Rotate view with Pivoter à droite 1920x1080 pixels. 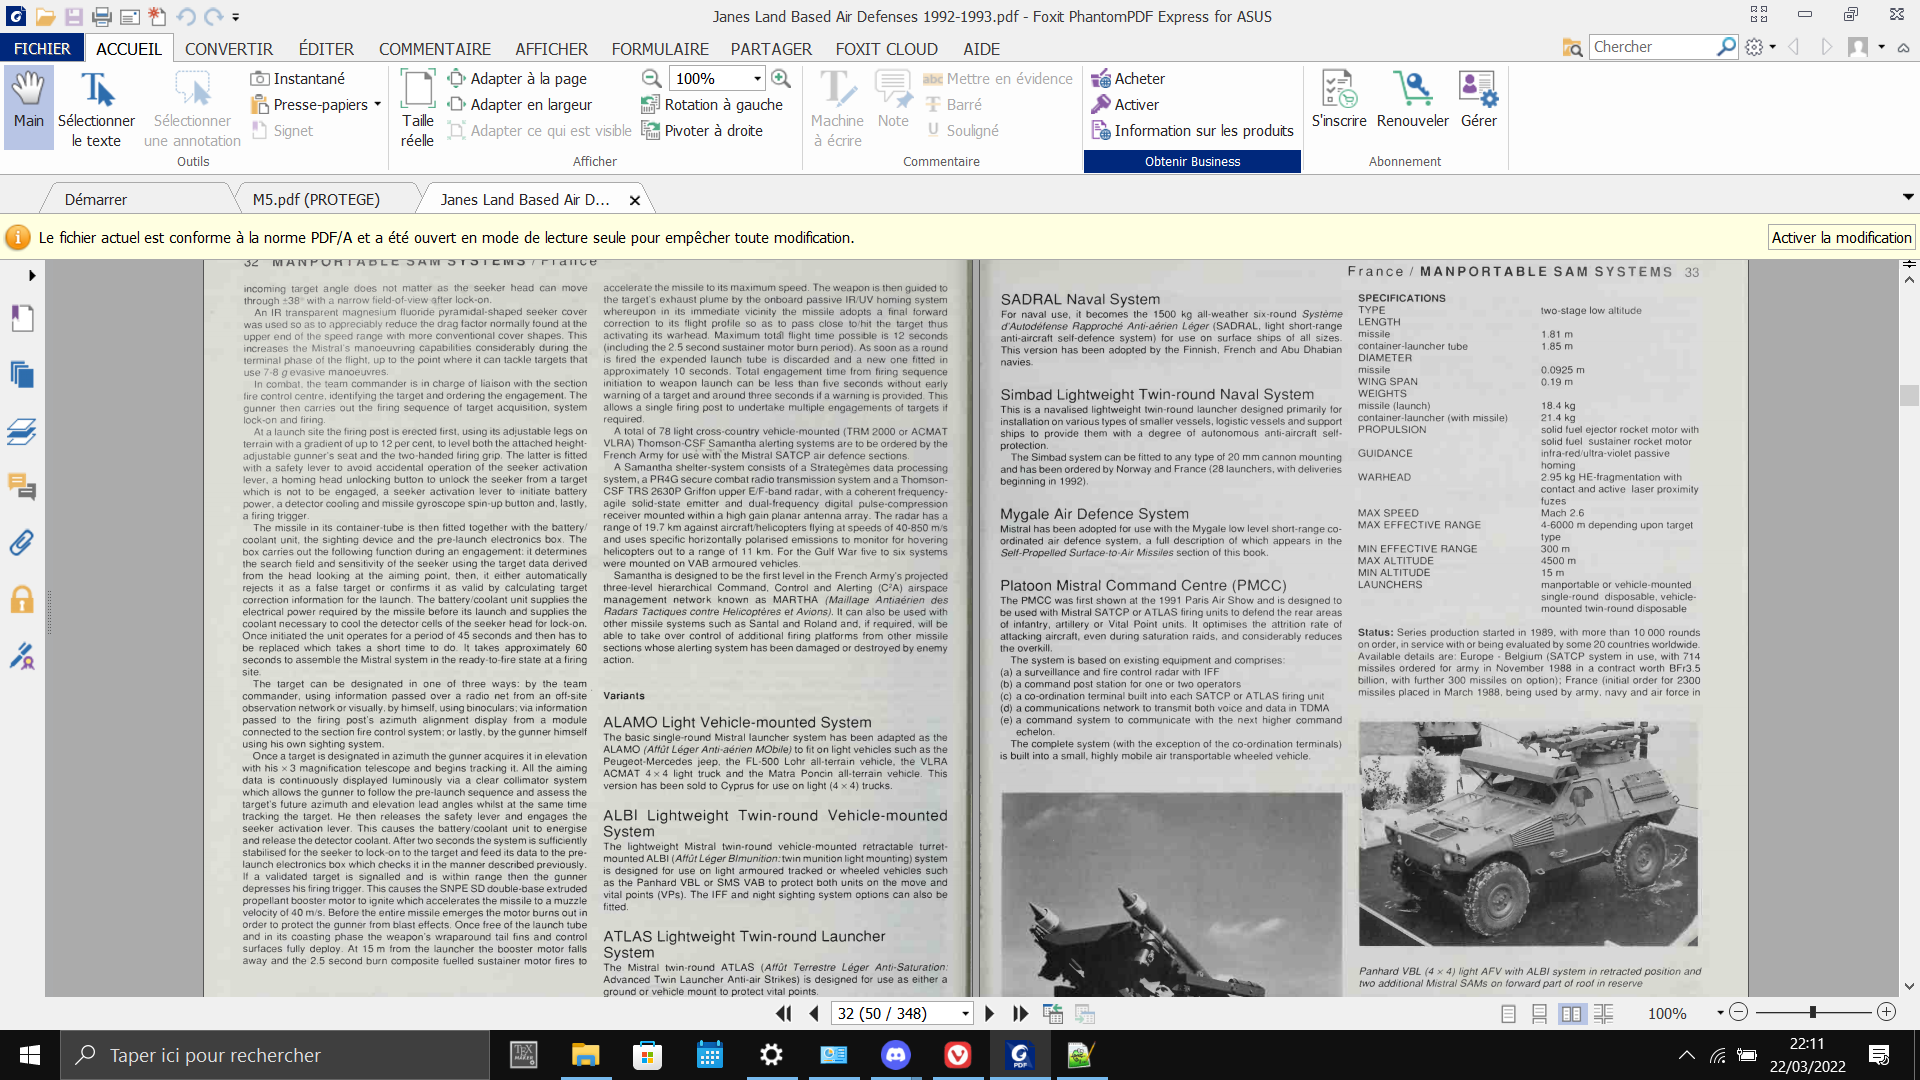click(702, 130)
